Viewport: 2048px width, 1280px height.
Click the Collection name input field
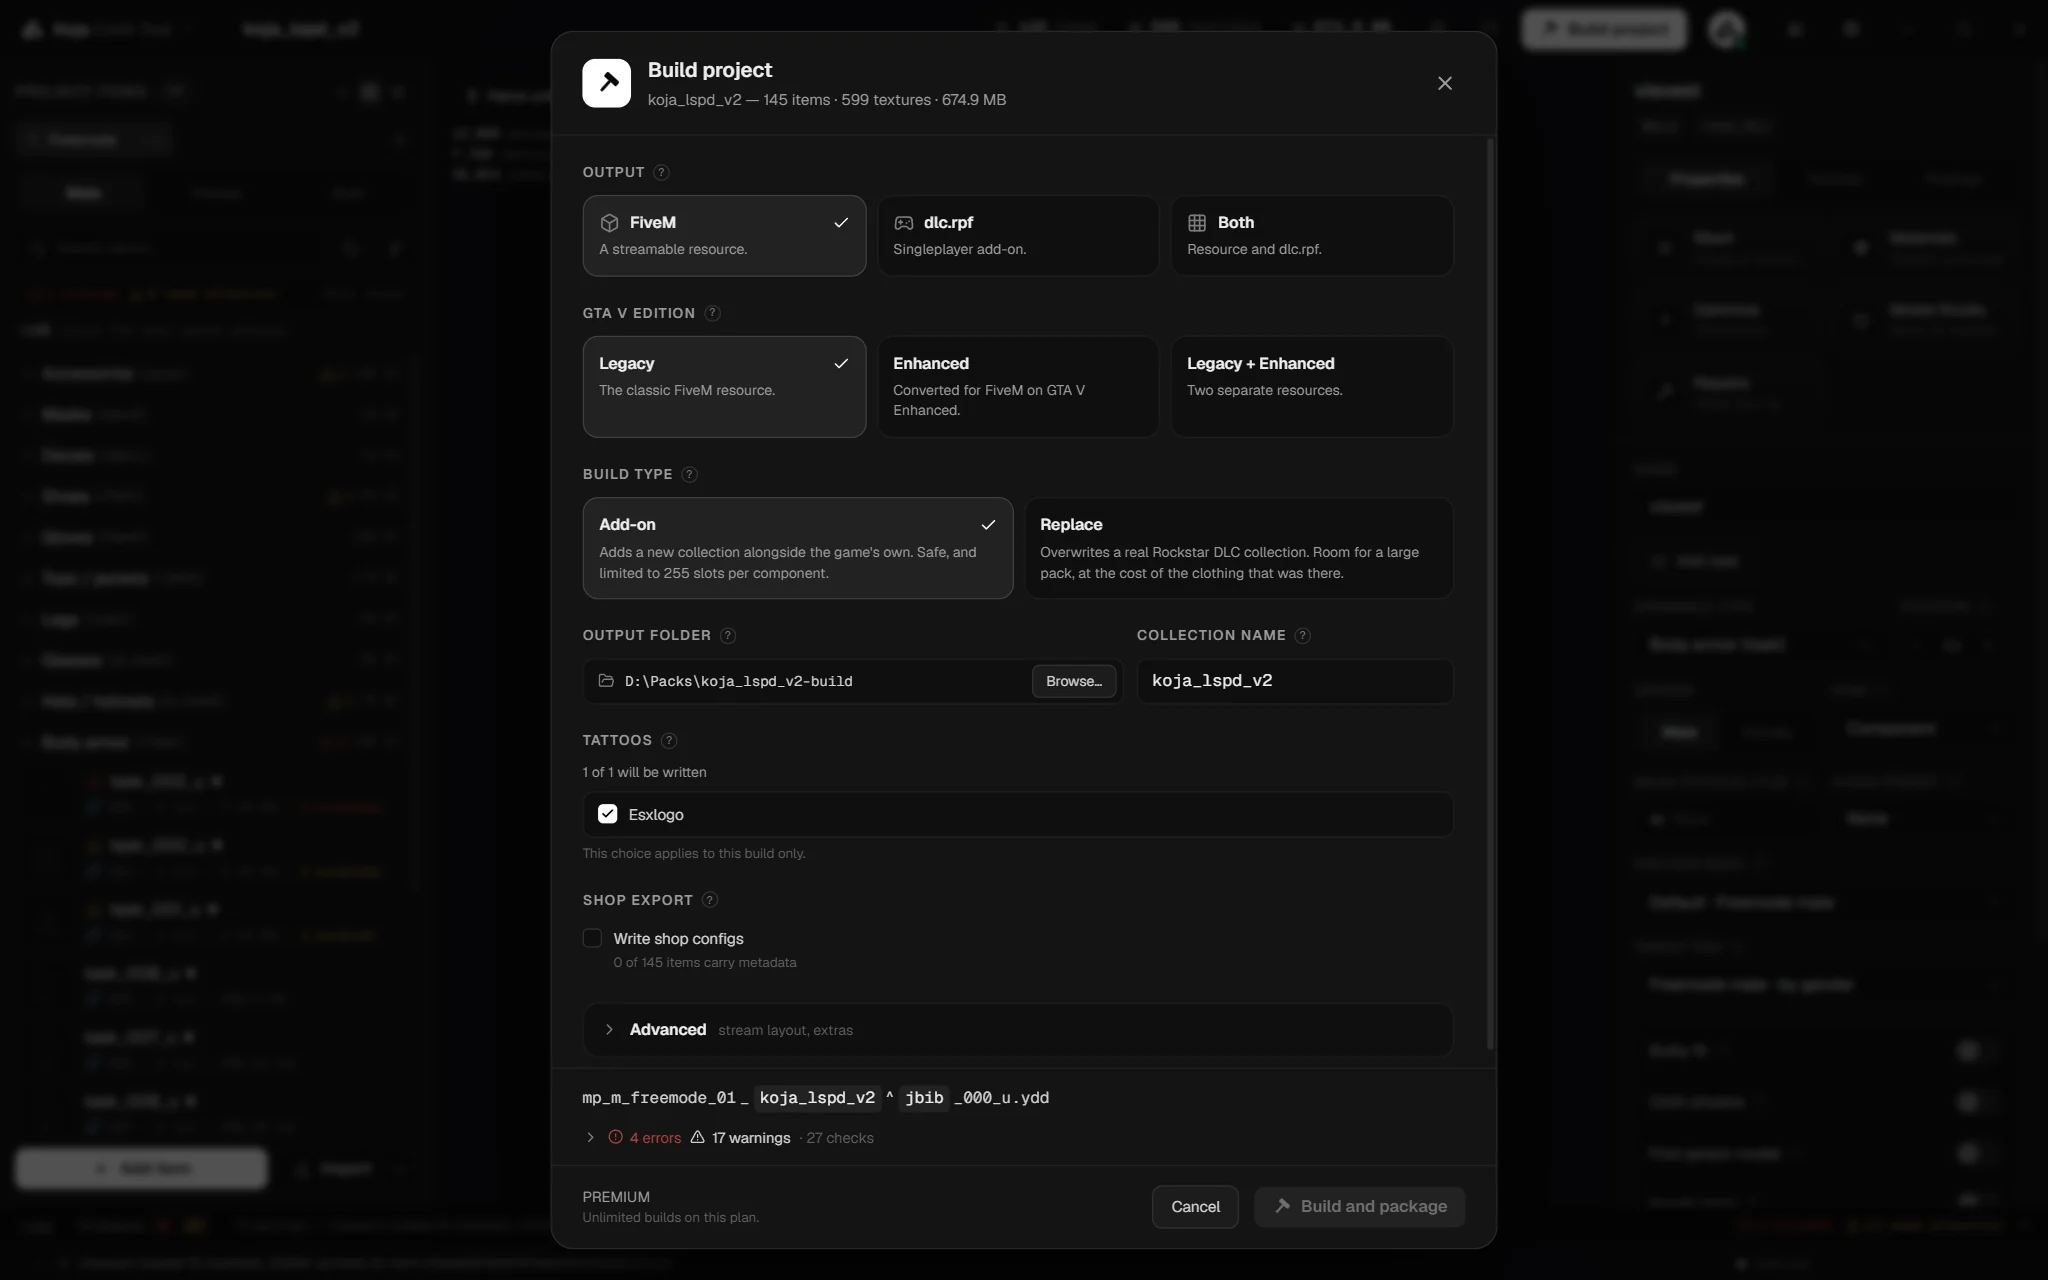[1295, 681]
